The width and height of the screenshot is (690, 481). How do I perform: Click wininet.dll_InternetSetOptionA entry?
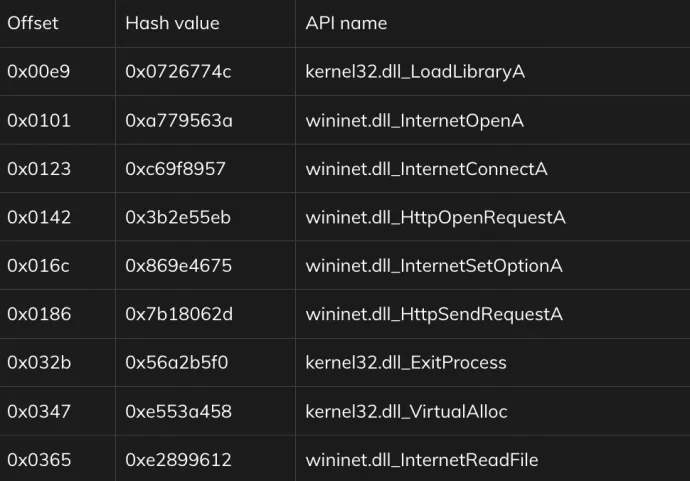tap(434, 266)
